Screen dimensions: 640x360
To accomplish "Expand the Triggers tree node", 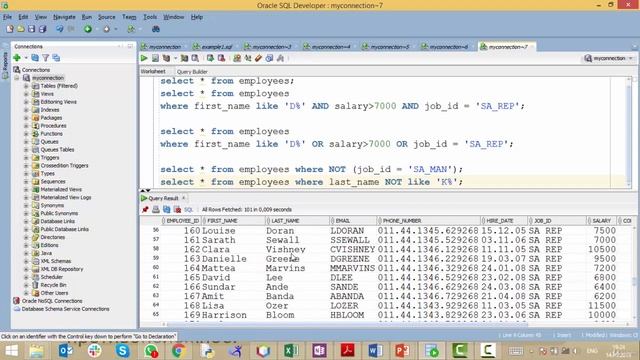I will 26,158.
